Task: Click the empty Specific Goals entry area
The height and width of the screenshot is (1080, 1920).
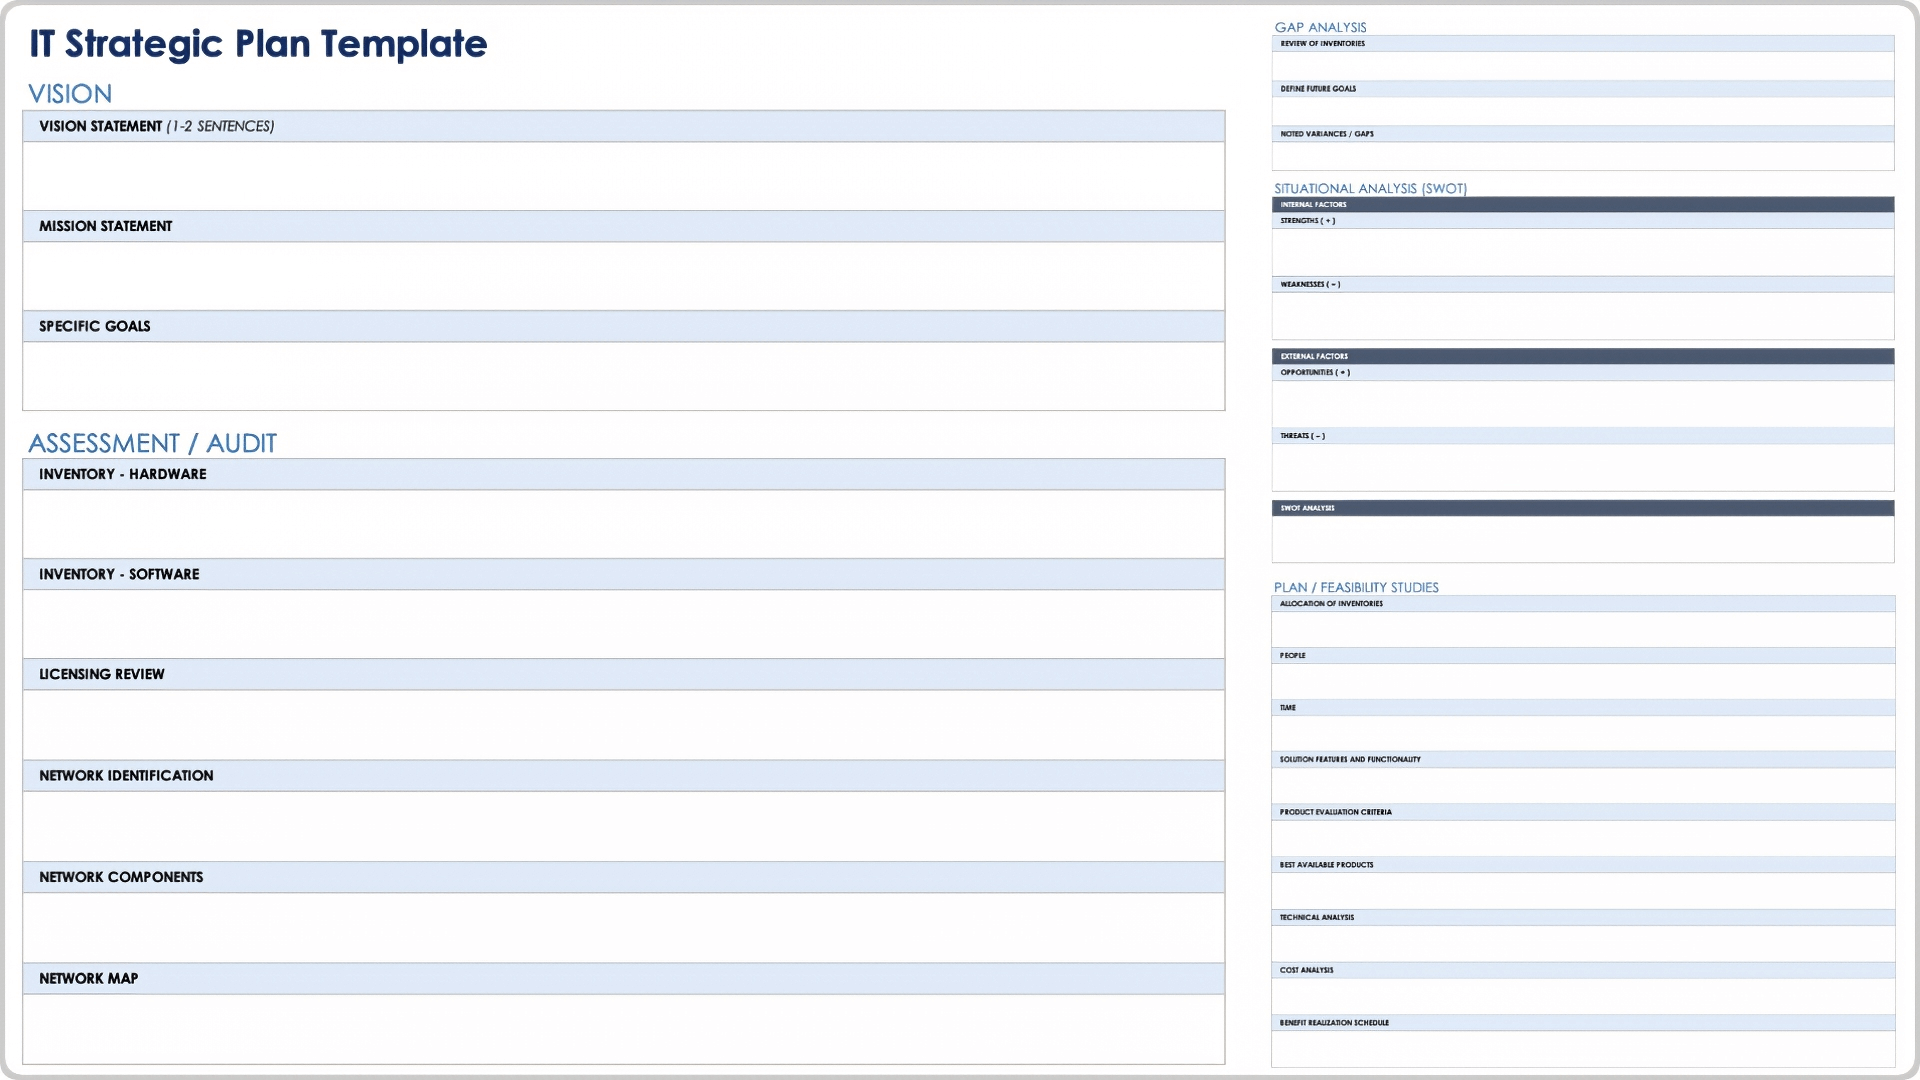Action: pos(623,376)
